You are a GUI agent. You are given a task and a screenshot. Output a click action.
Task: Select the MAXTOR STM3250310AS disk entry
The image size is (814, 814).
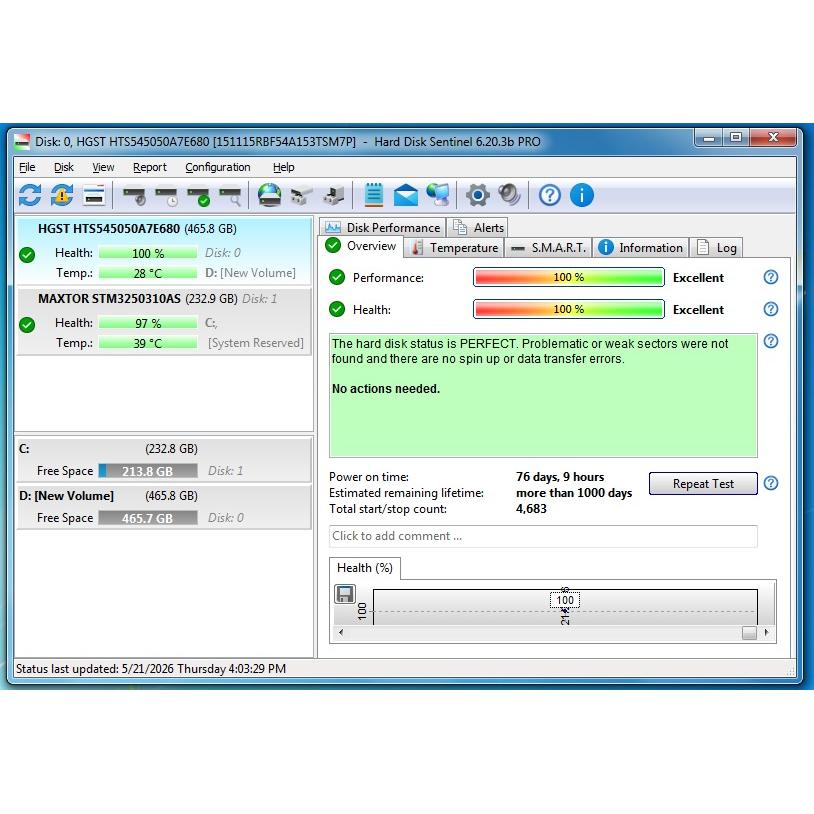tap(164, 321)
